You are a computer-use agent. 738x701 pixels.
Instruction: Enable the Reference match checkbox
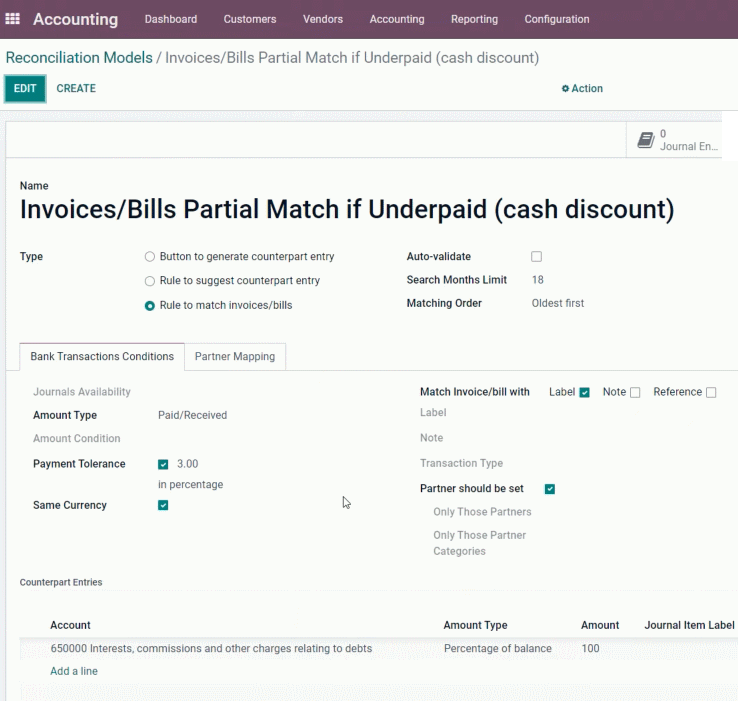(711, 393)
